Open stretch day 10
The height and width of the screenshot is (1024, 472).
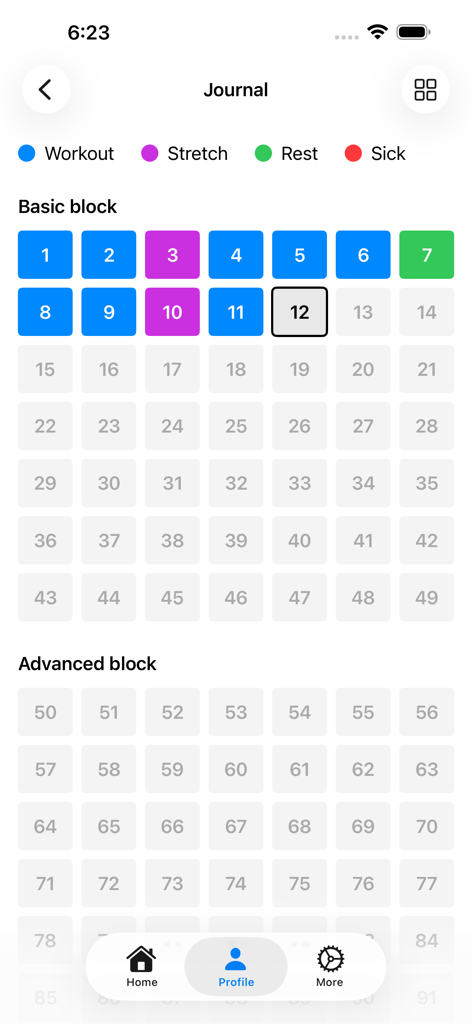172,312
